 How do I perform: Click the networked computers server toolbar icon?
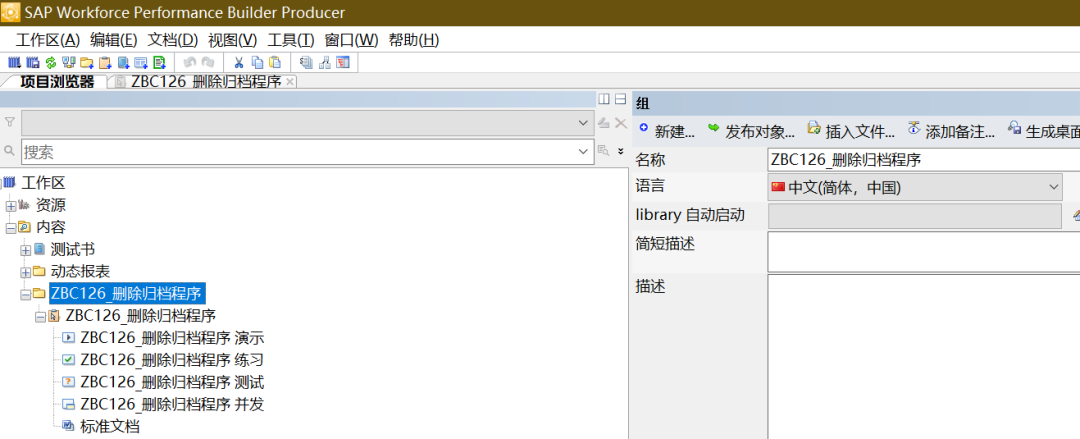68,63
